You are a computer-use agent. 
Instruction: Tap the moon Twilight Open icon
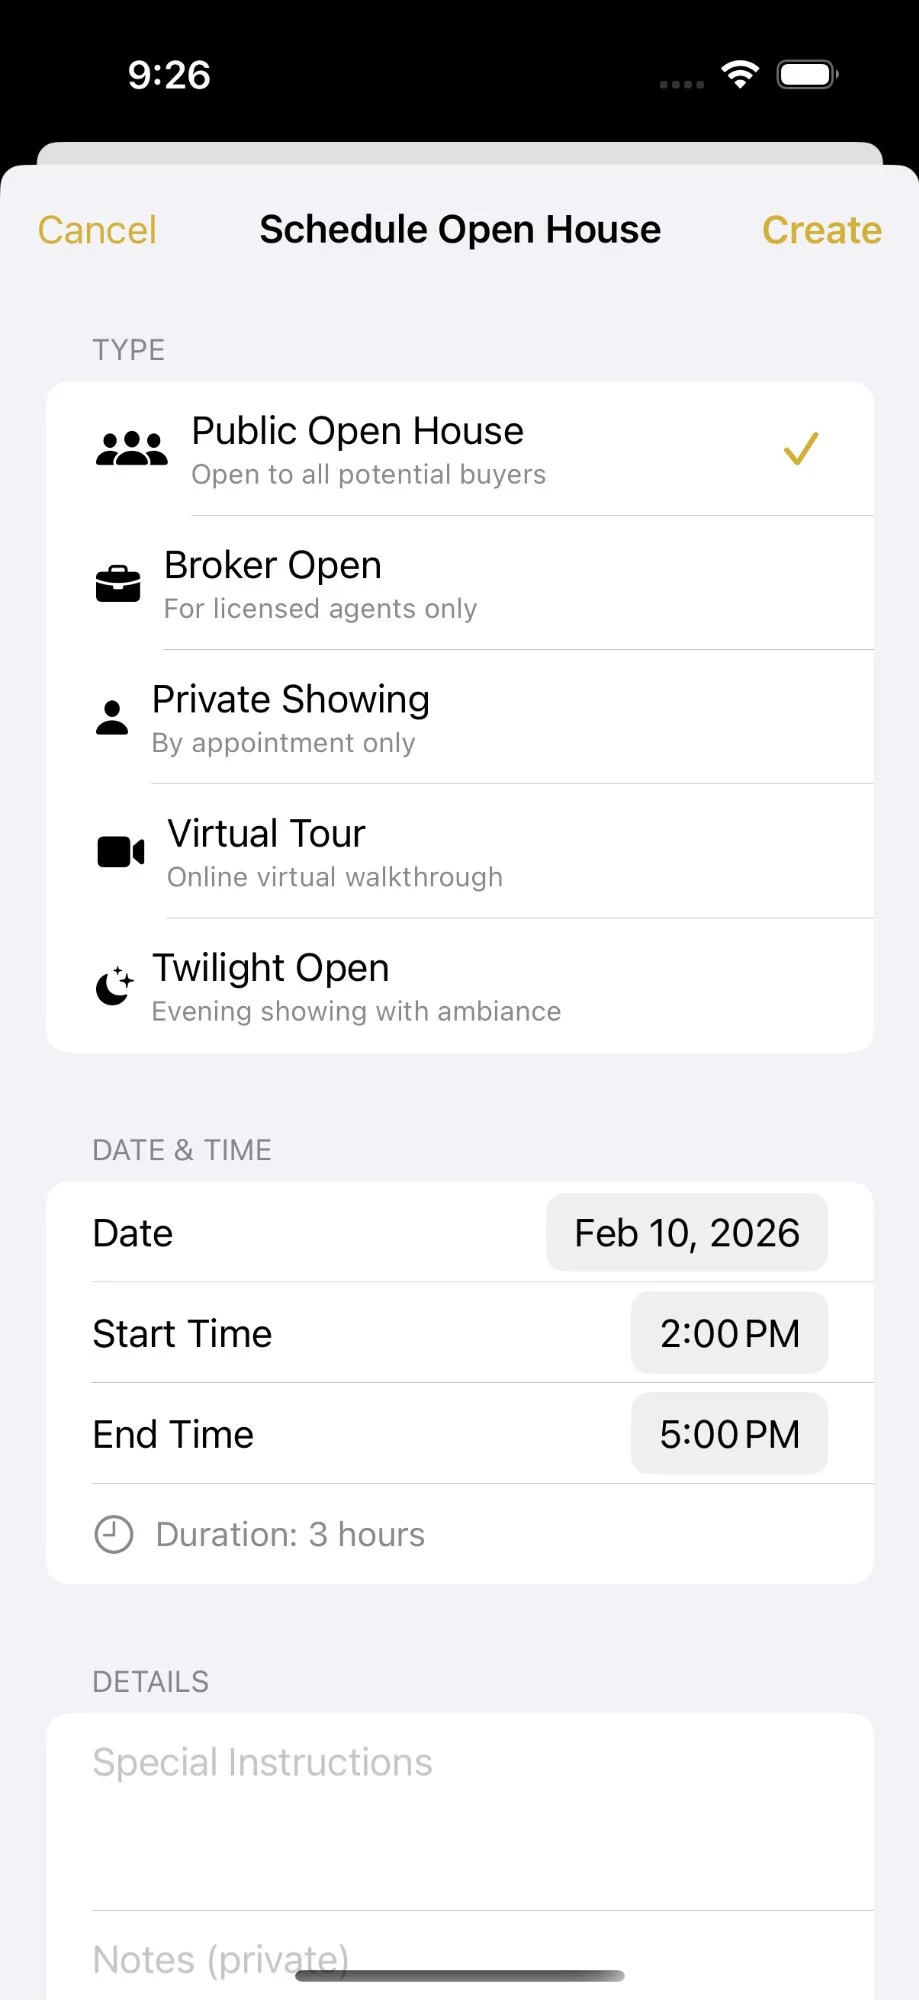pos(114,986)
